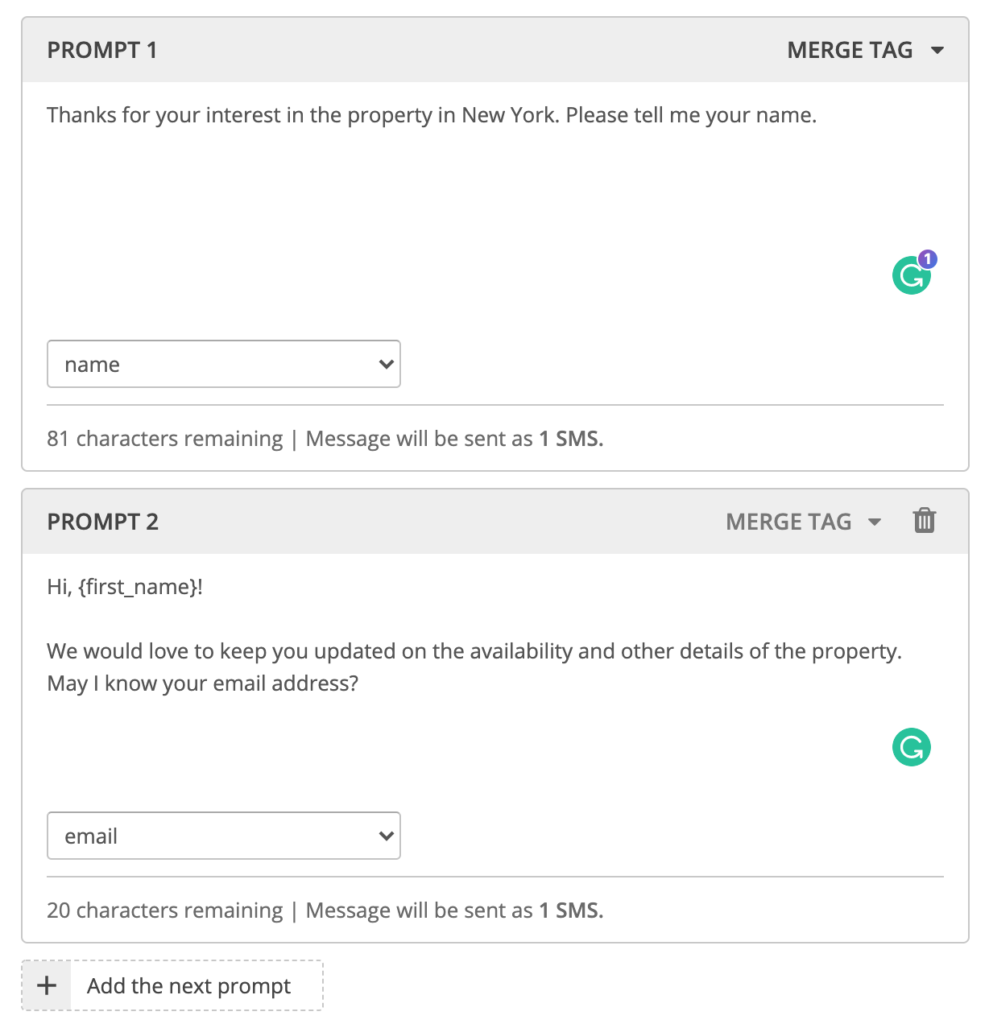This screenshot has height=1024, width=989.
Task: Click the {first_name} merge tag text
Action: point(138,586)
